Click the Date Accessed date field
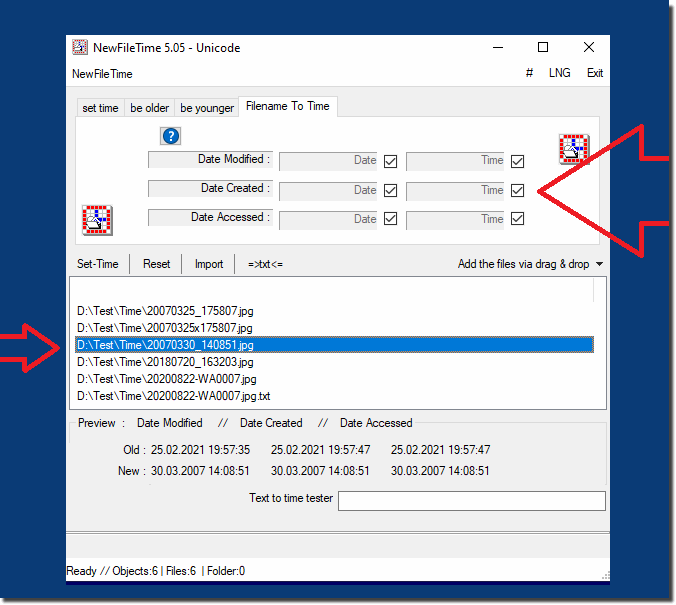This screenshot has height=605, width=676. click(x=328, y=219)
